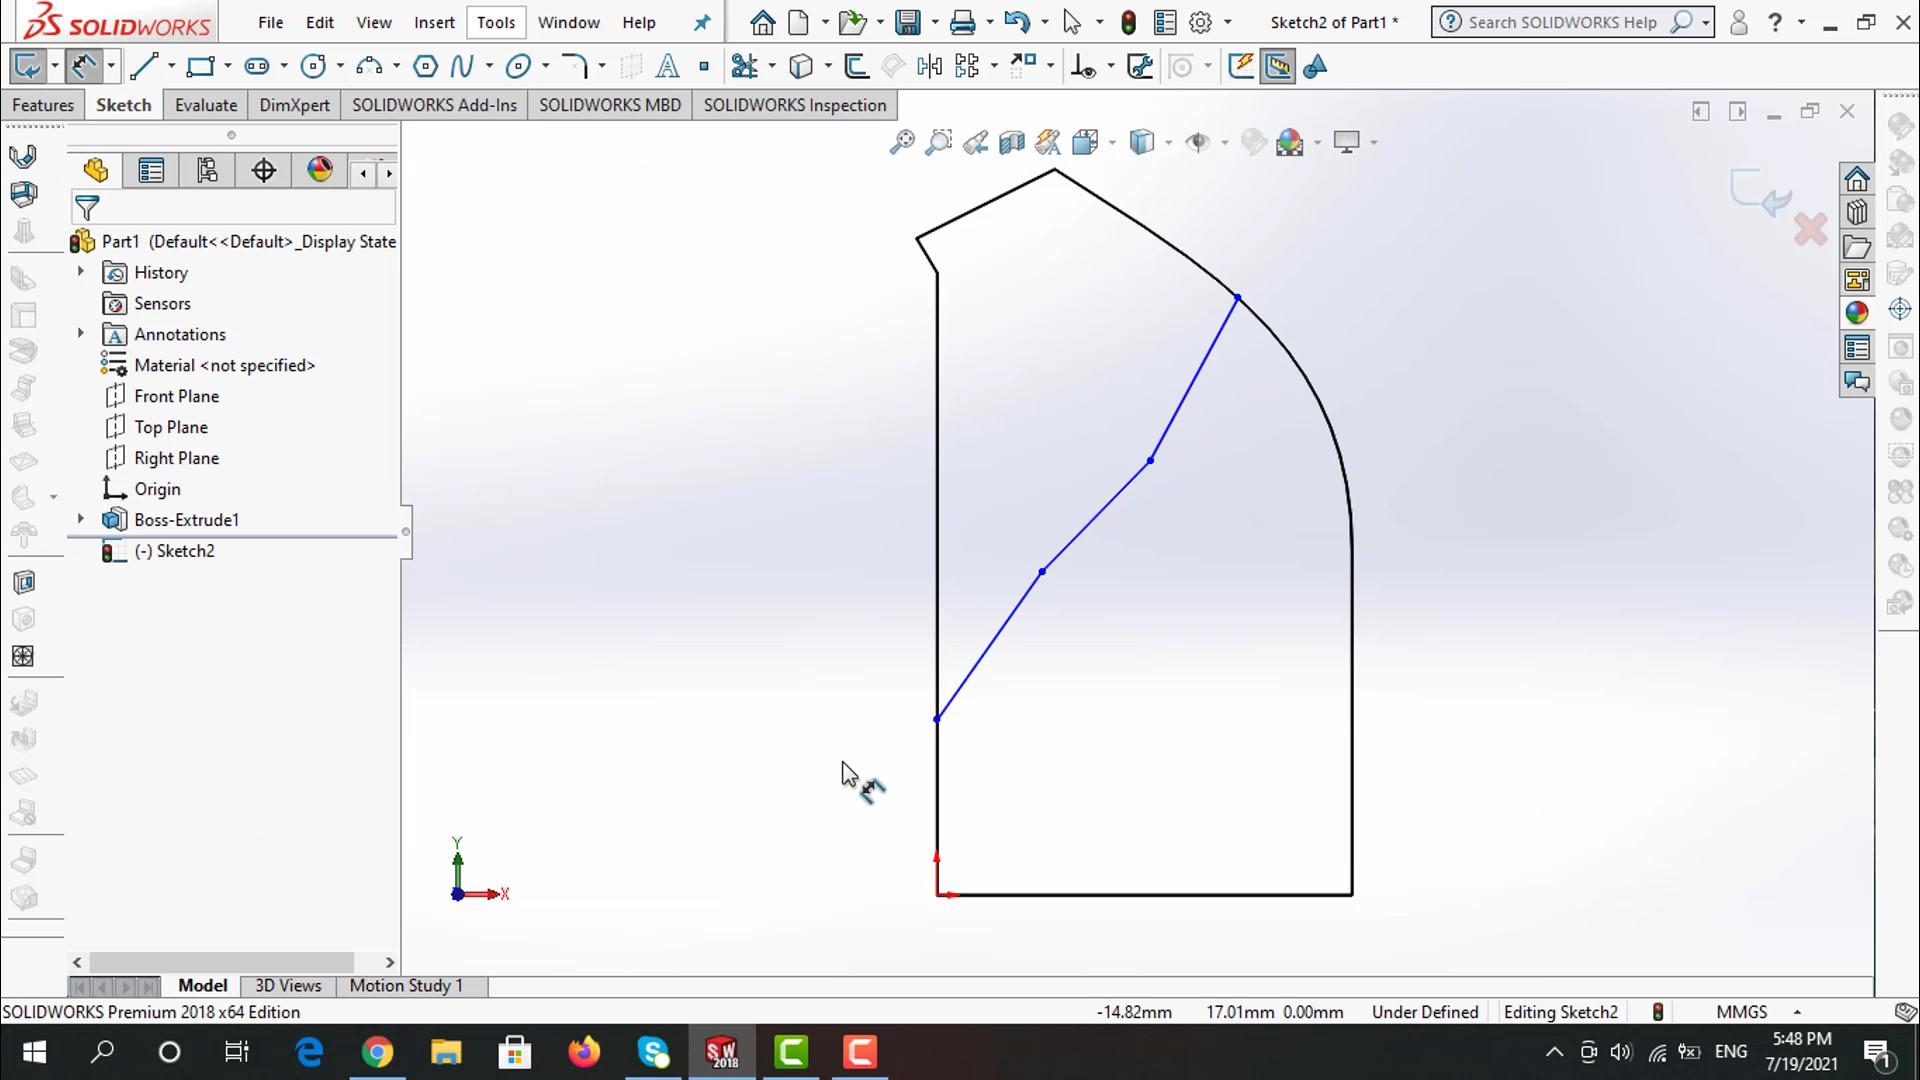Open the Insert menu
The image size is (1920, 1080).
pos(434,22)
